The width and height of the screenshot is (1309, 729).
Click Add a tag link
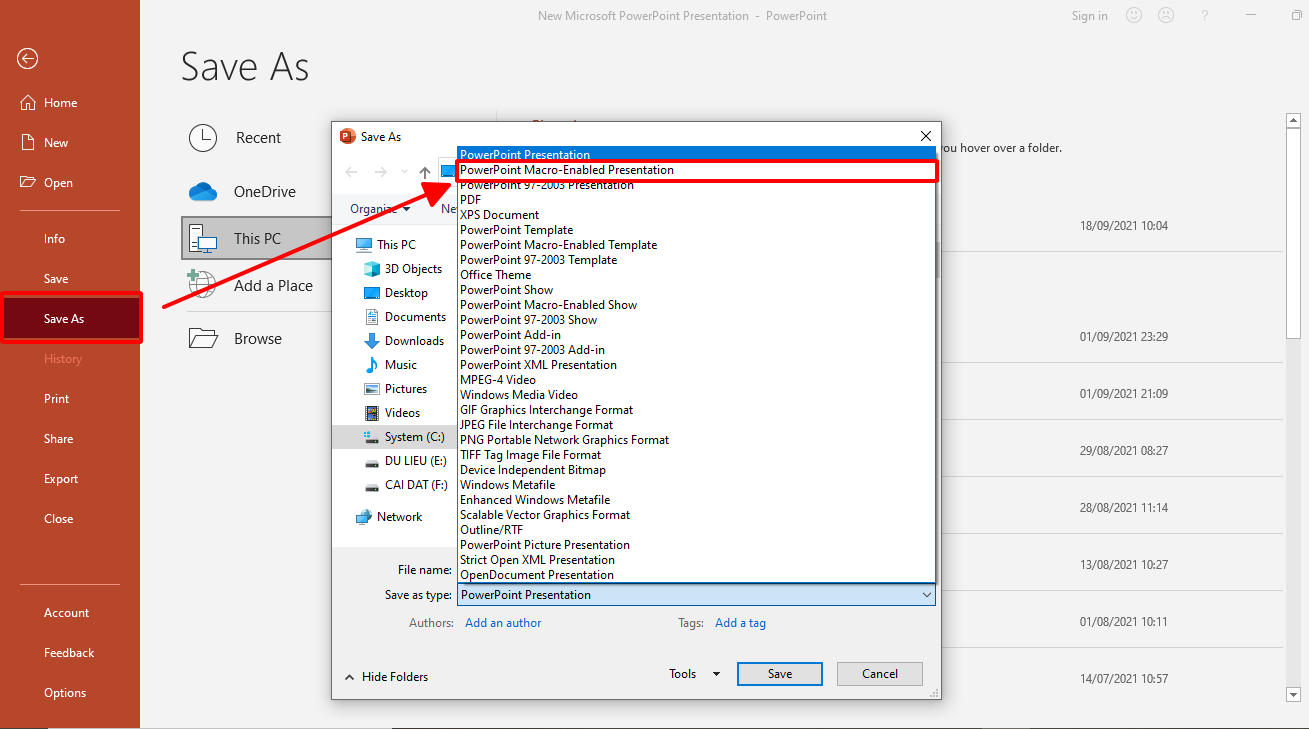coord(740,623)
